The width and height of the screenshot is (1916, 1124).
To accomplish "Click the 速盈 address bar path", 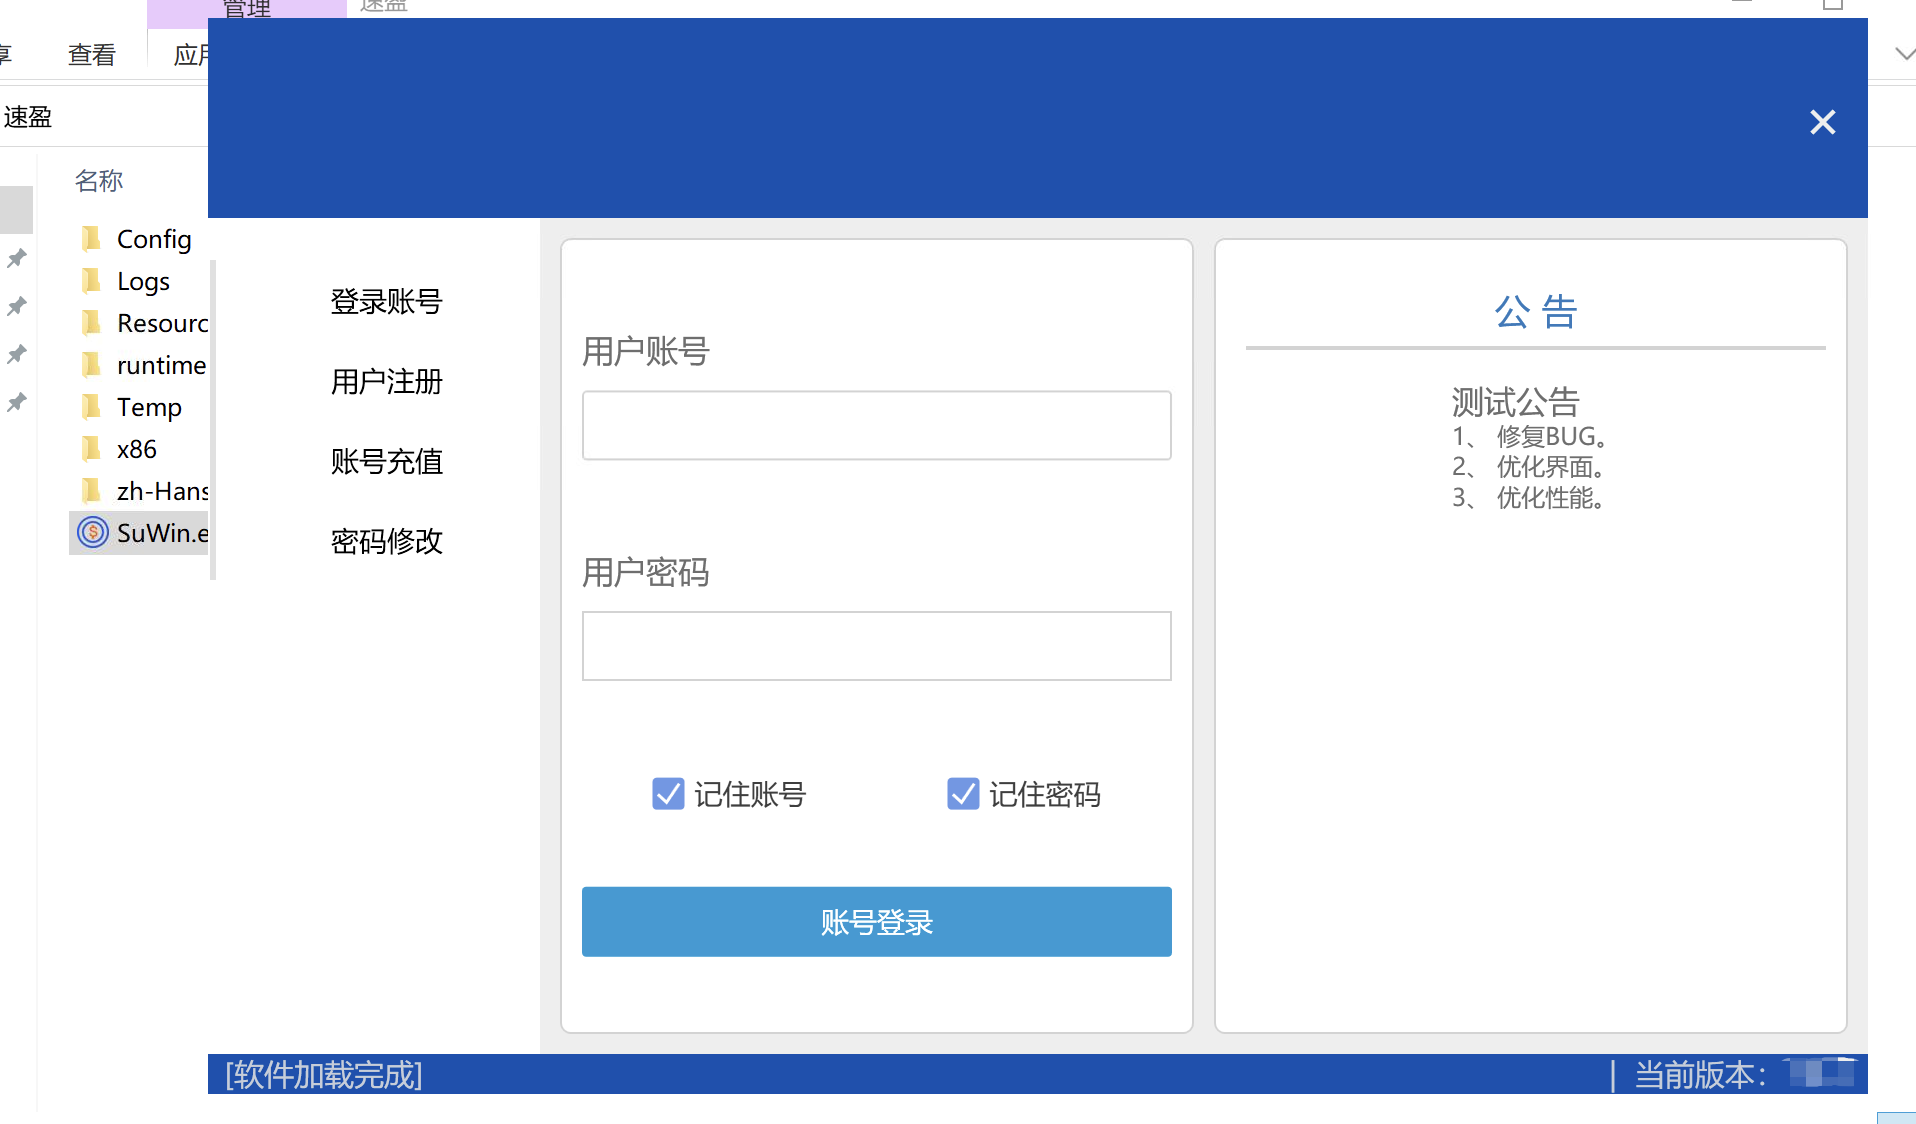I will click(28, 117).
